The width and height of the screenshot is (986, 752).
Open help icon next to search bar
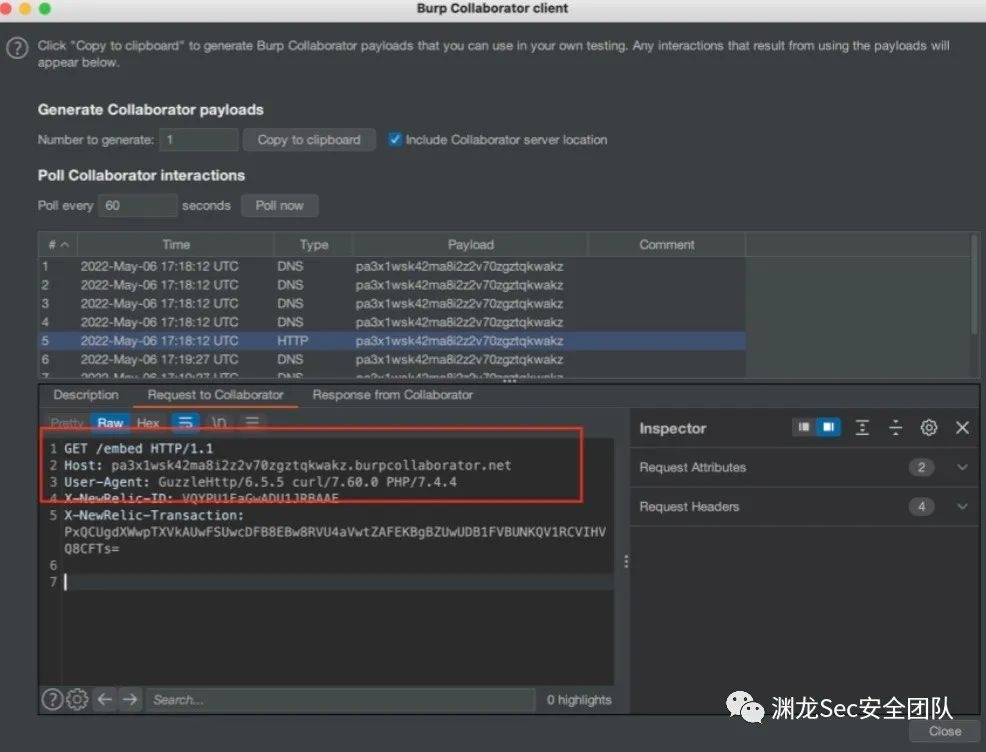pyautogui.click(x=52, y=699)
